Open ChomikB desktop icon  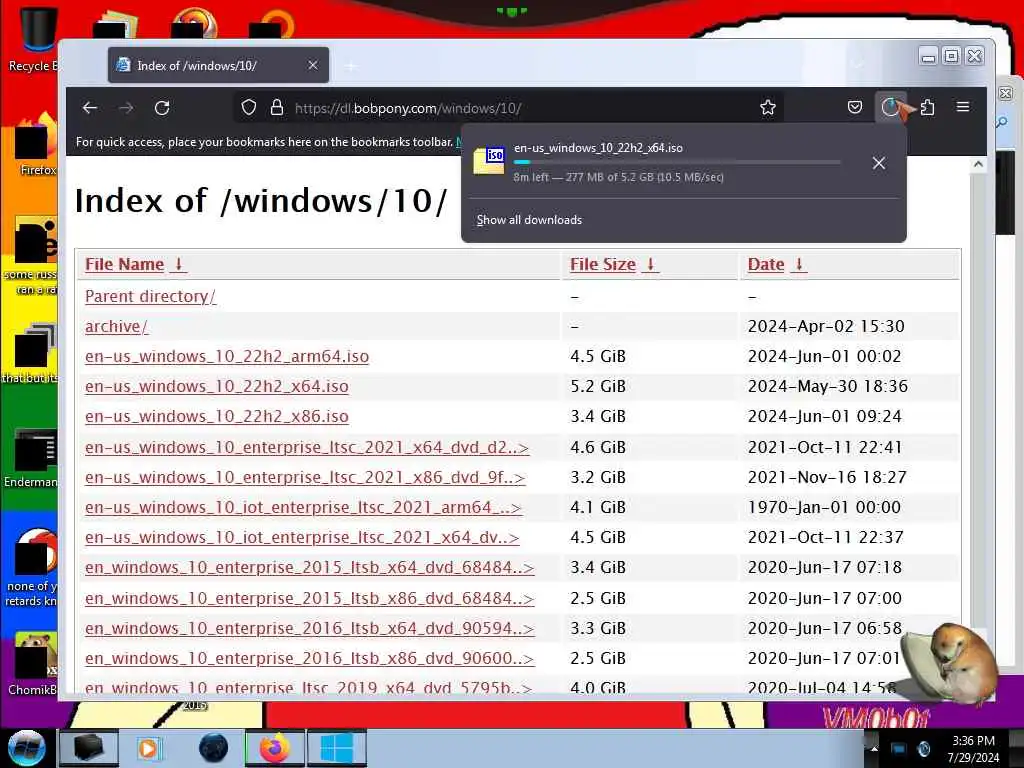[34, 663]
